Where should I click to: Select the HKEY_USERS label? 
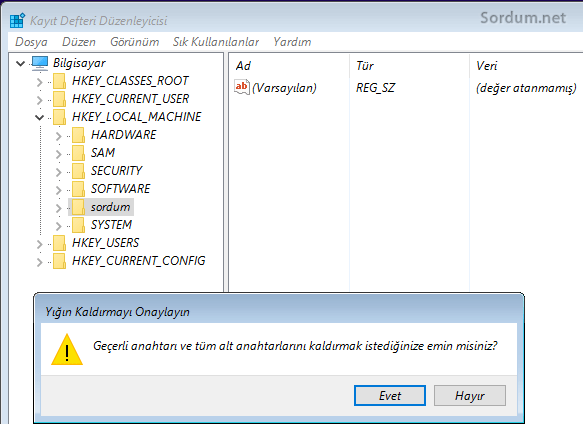click(105, 242)
